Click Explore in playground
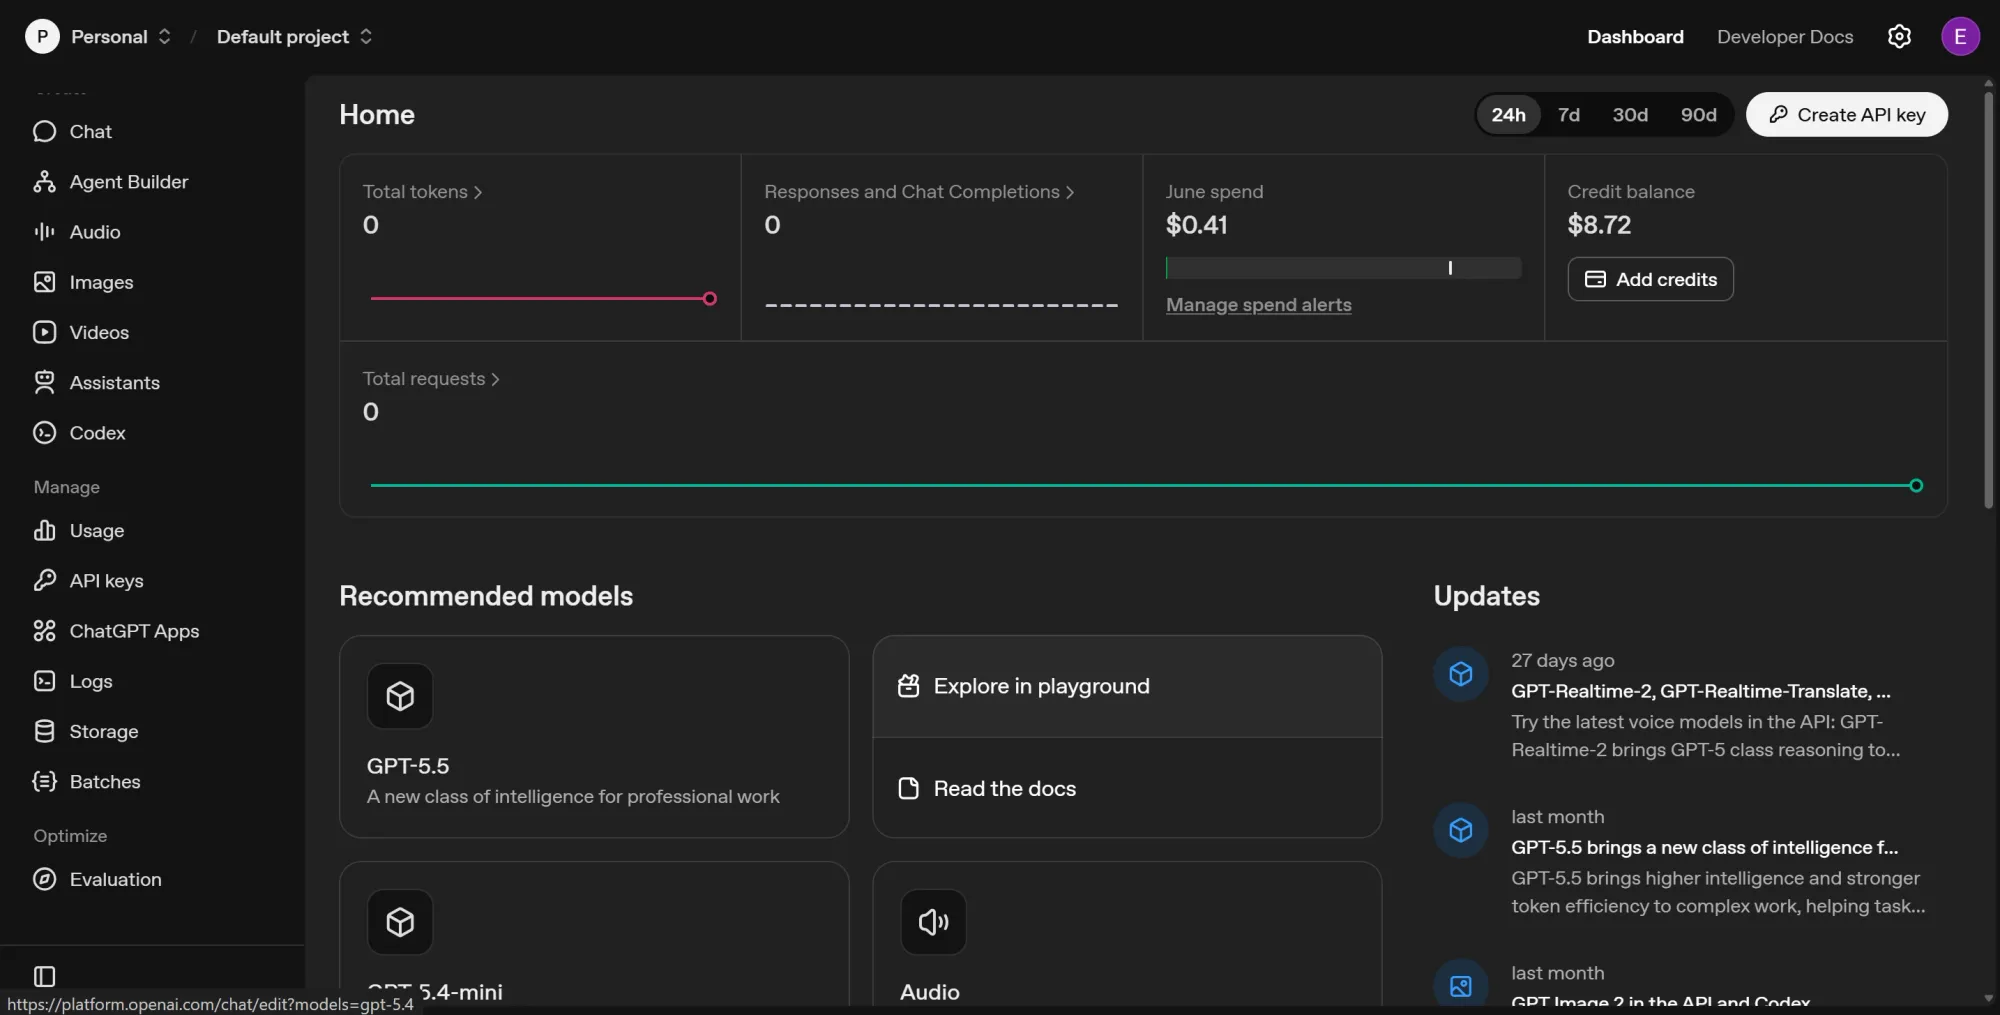This screenshot has width=2000, height=1015. pos(1127,686)
